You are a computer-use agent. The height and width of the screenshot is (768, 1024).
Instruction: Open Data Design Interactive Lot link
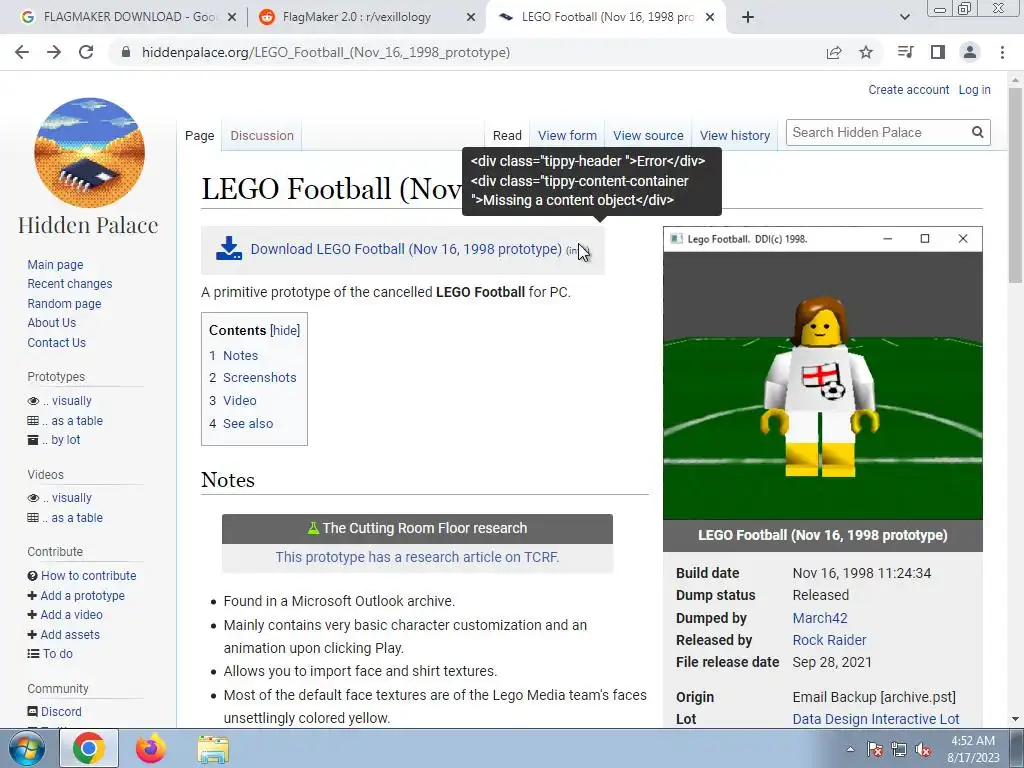click(876, 719)
